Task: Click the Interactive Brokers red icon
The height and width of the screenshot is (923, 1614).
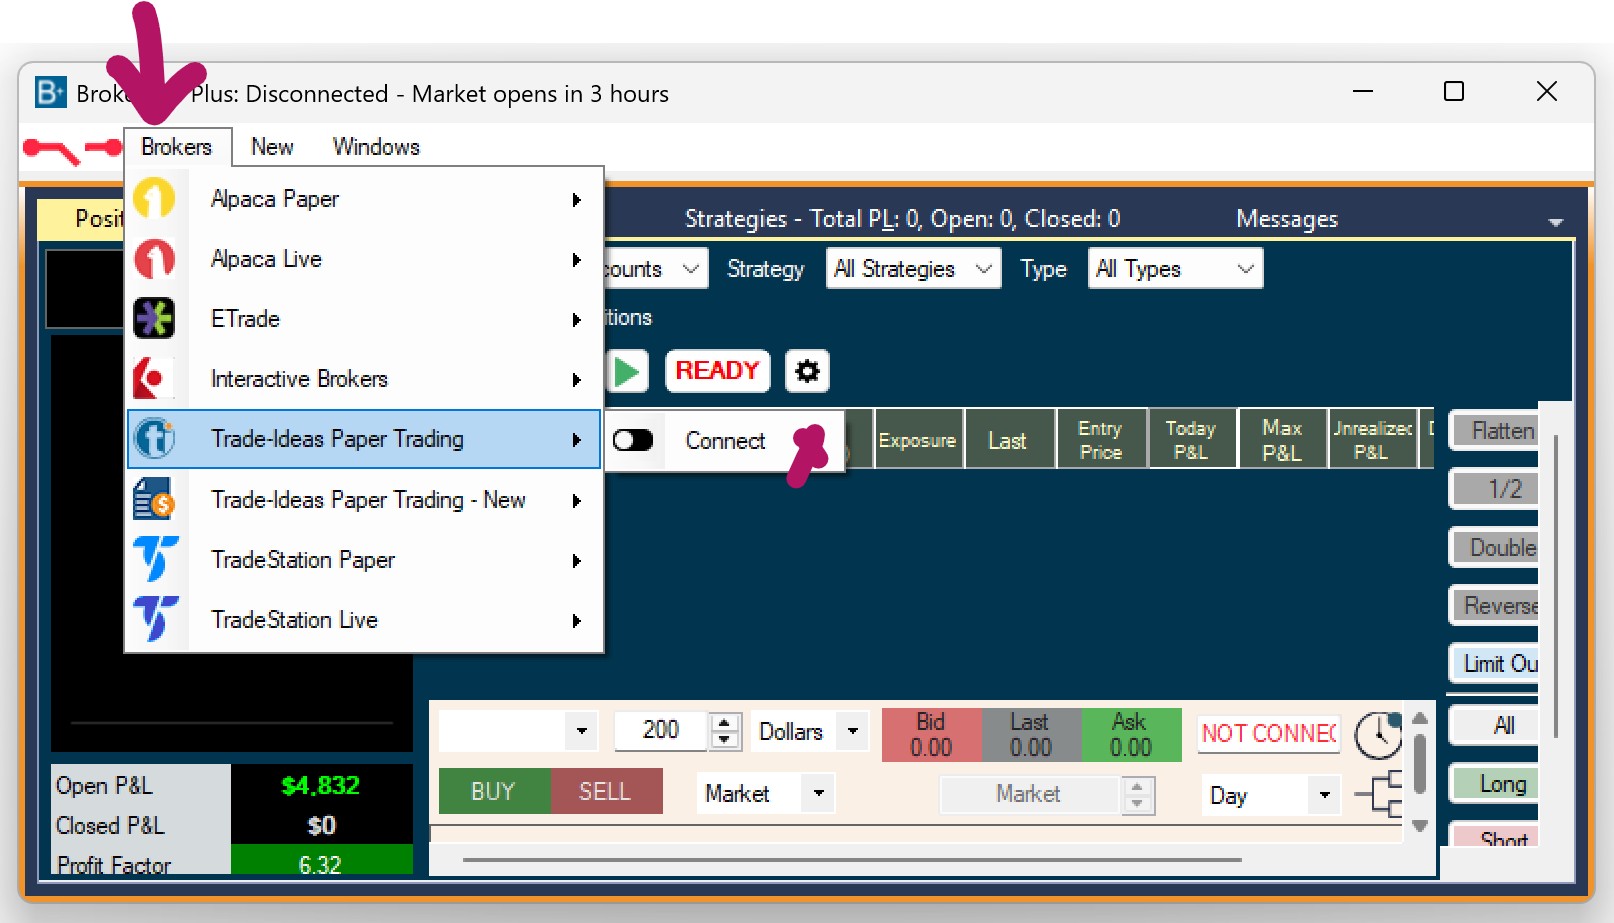Action: (154, 379)
